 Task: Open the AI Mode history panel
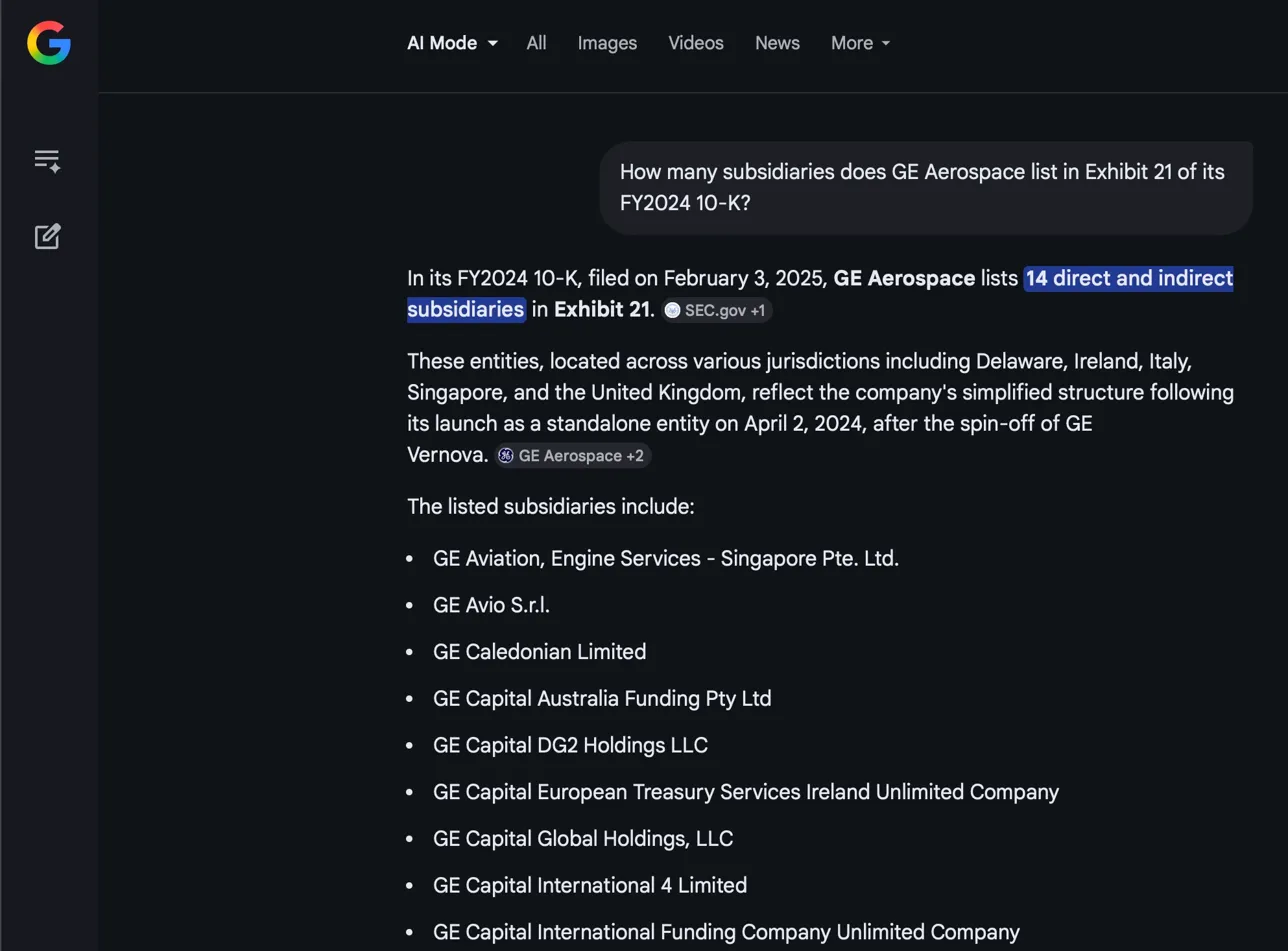point(46,159)
